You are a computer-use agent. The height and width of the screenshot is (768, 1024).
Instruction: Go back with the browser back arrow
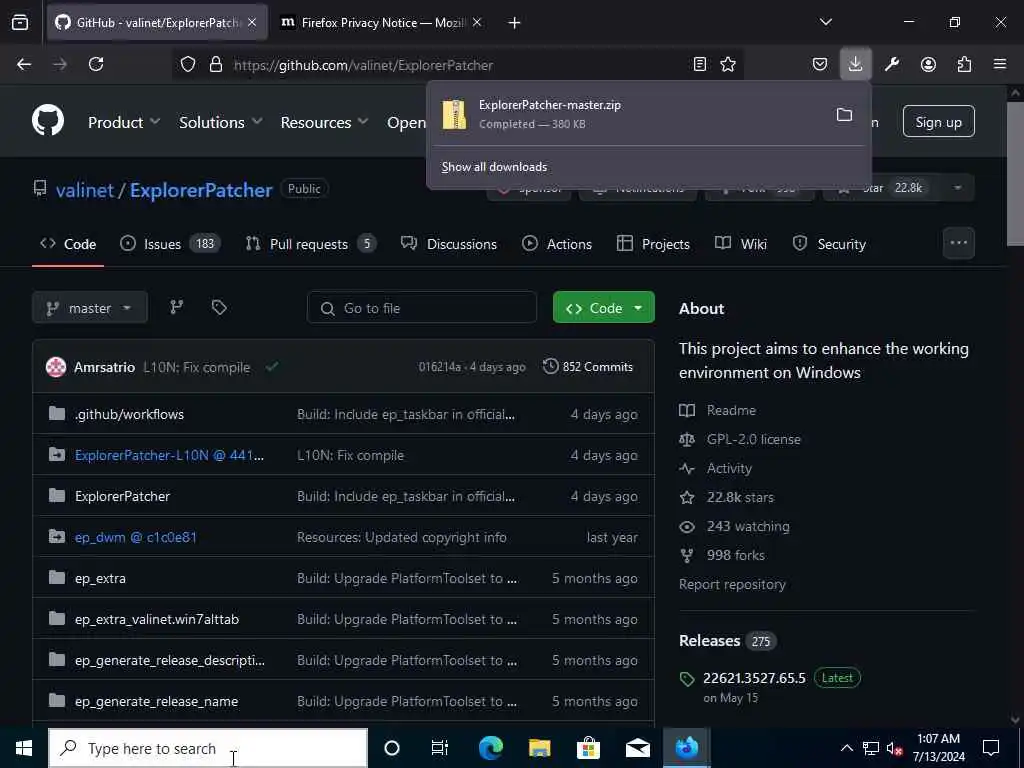(x=24, y=64)
